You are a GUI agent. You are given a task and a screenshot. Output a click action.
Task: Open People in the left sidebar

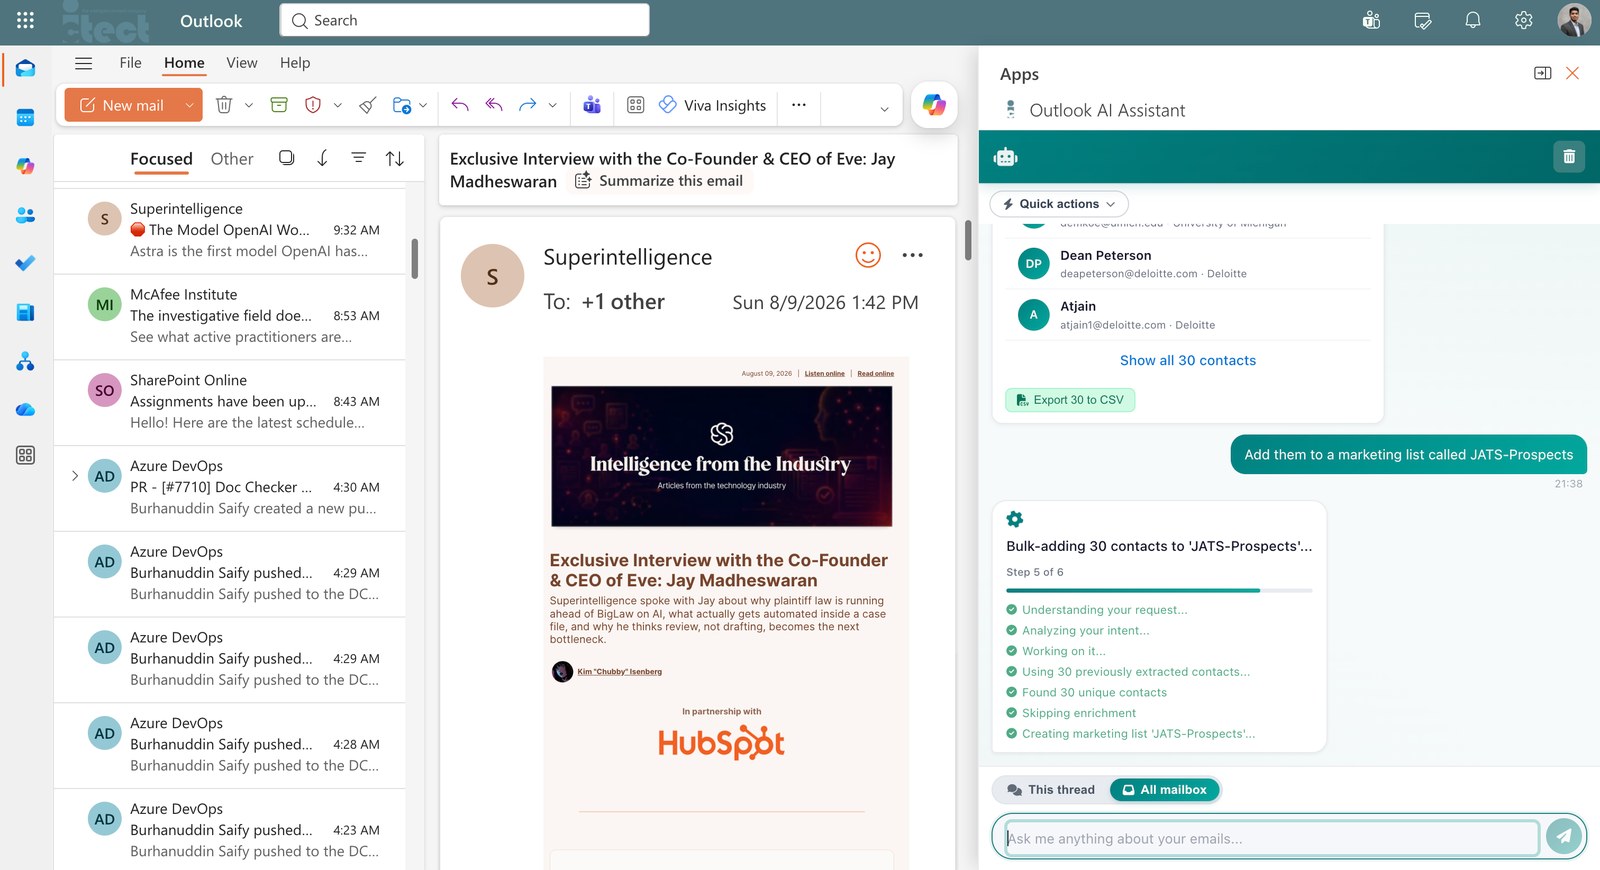click(25, 215)
